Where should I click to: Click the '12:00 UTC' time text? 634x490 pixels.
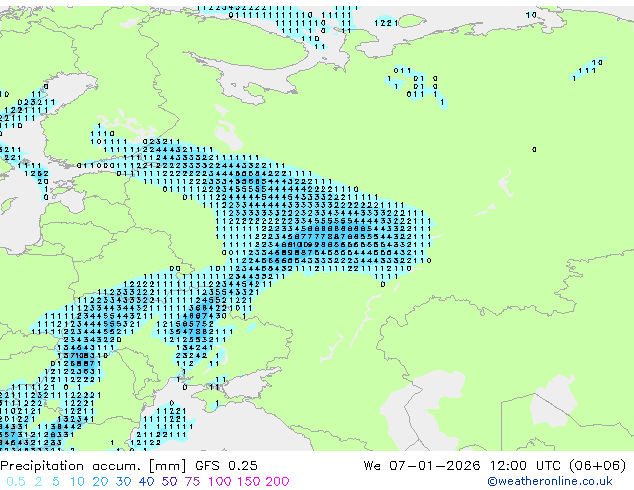point(526,466)
